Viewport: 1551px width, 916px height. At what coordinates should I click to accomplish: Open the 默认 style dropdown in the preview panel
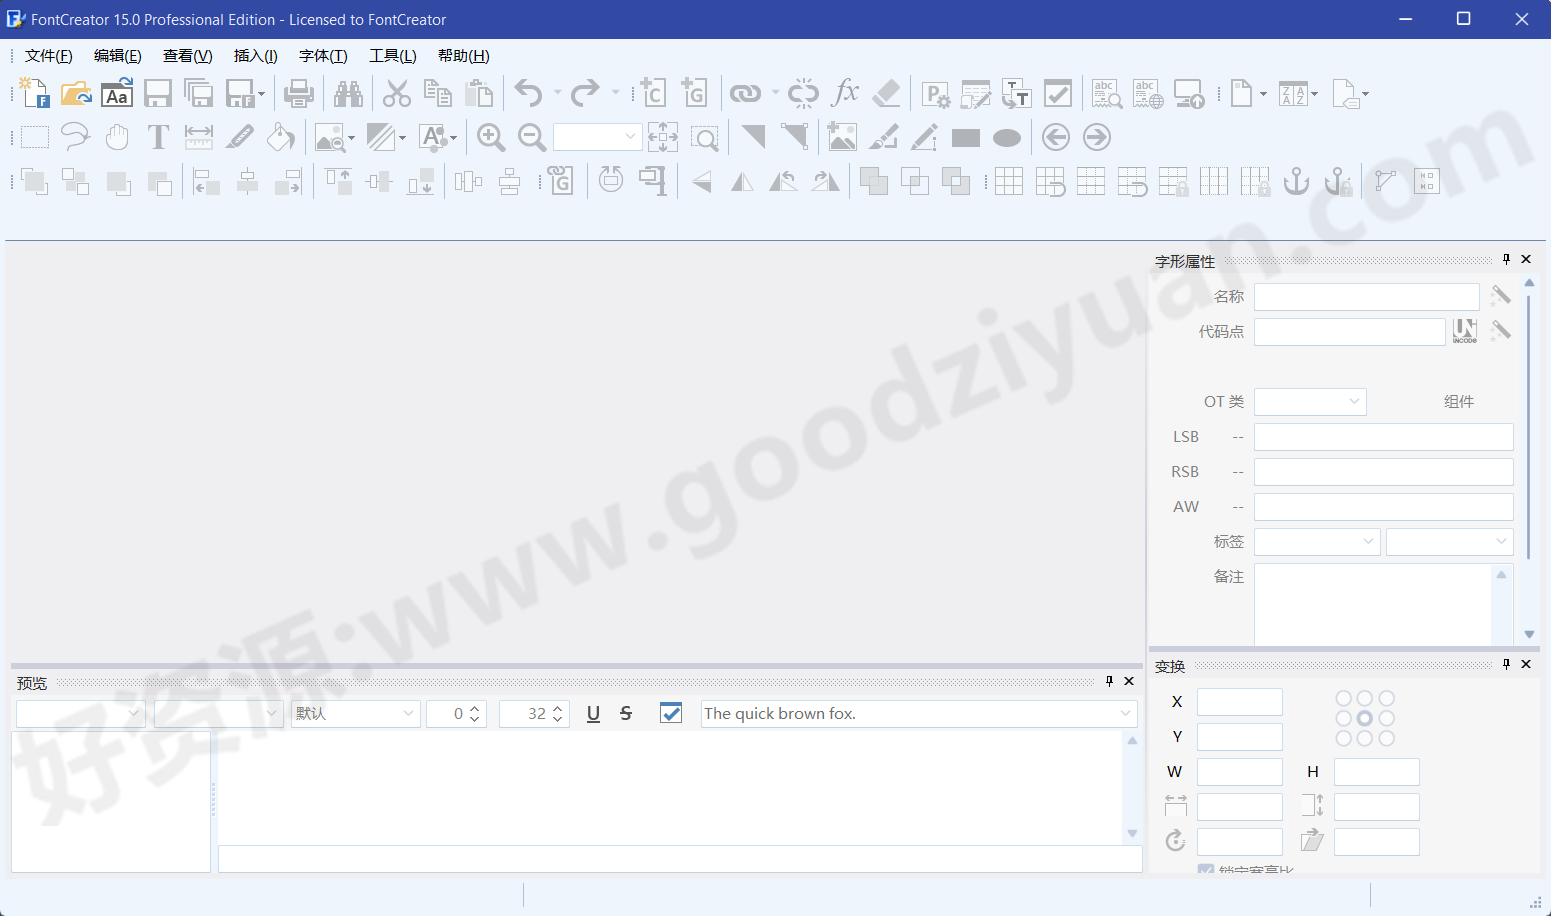pyautogui.click(x=407, y=713)
